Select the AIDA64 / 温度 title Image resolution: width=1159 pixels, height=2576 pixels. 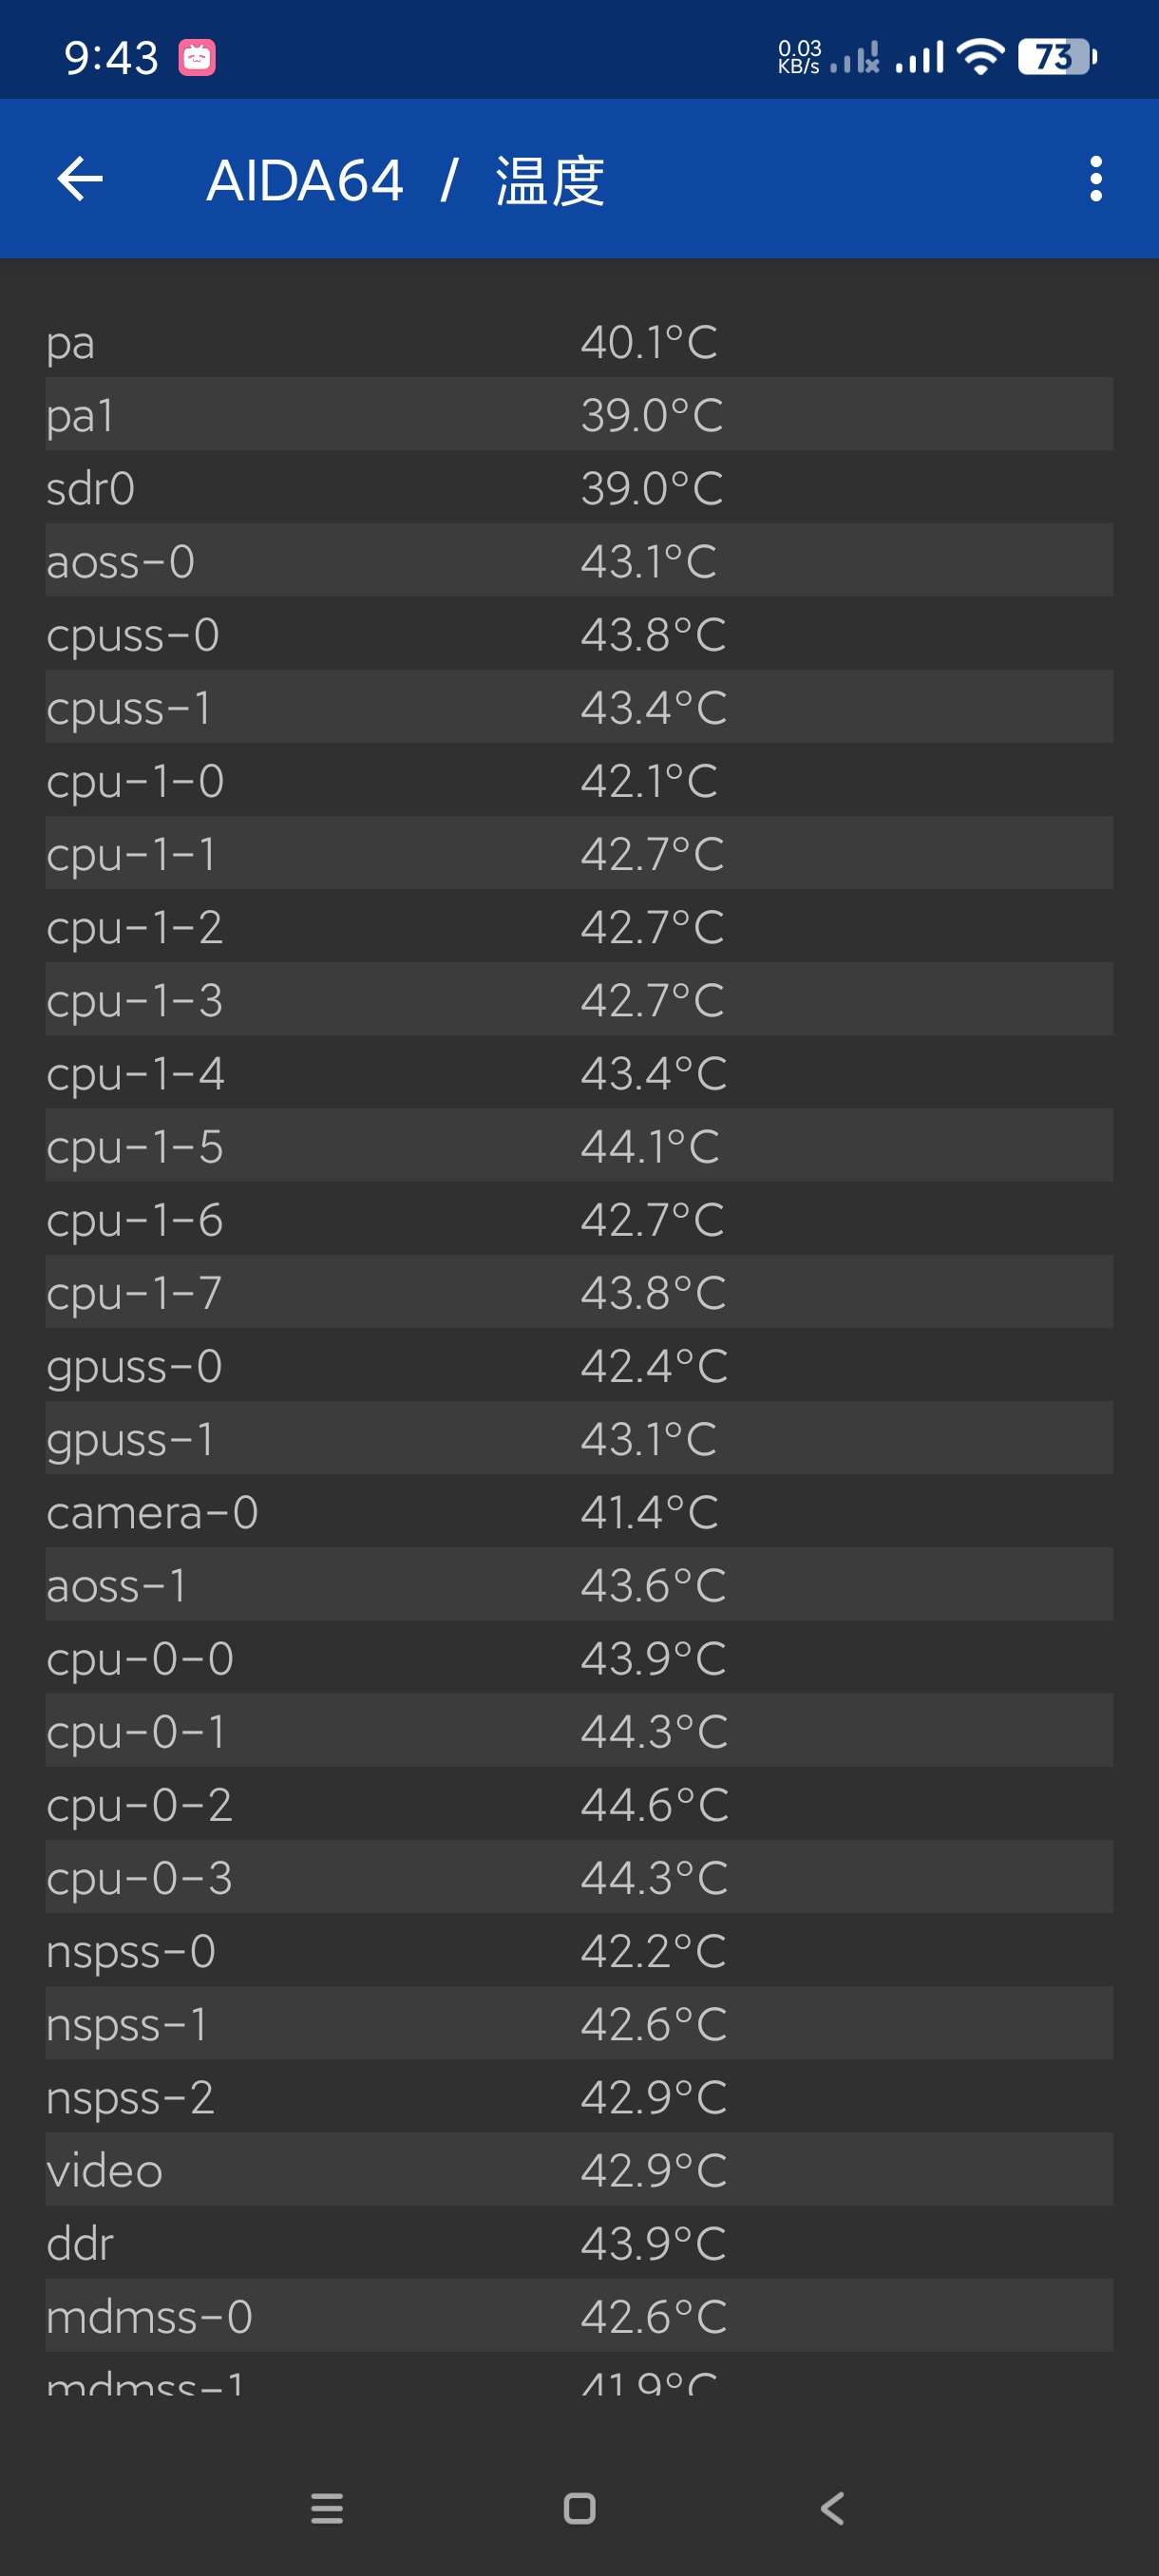click(405, 181)
